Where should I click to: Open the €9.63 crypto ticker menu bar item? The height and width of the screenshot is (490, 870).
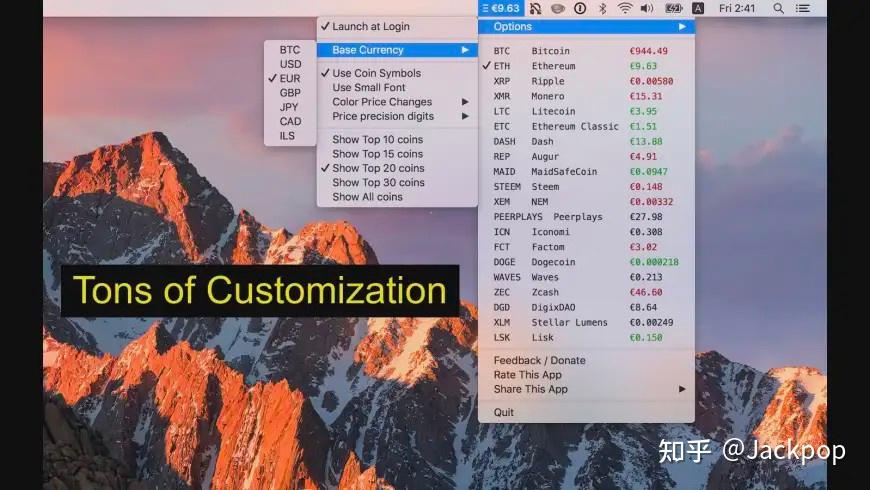[x=500, y=8]
